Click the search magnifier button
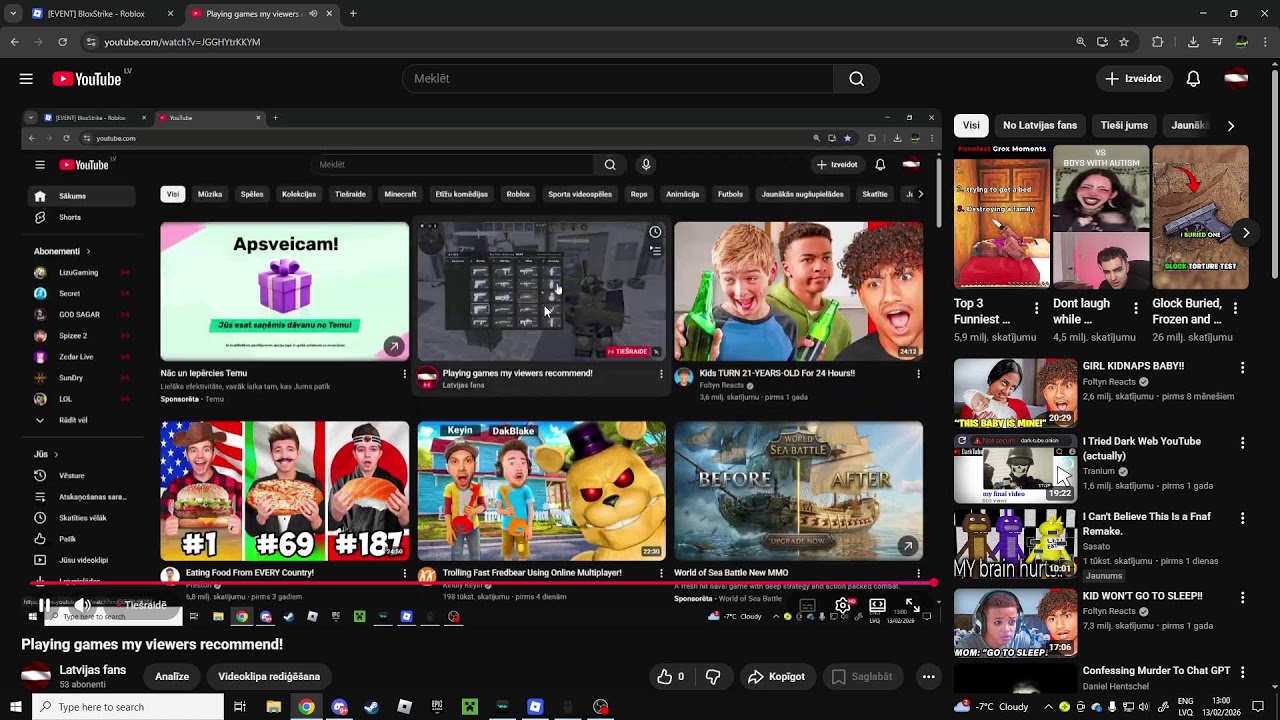This screenshot has width=1280, height=720. [x=856, y=79]
